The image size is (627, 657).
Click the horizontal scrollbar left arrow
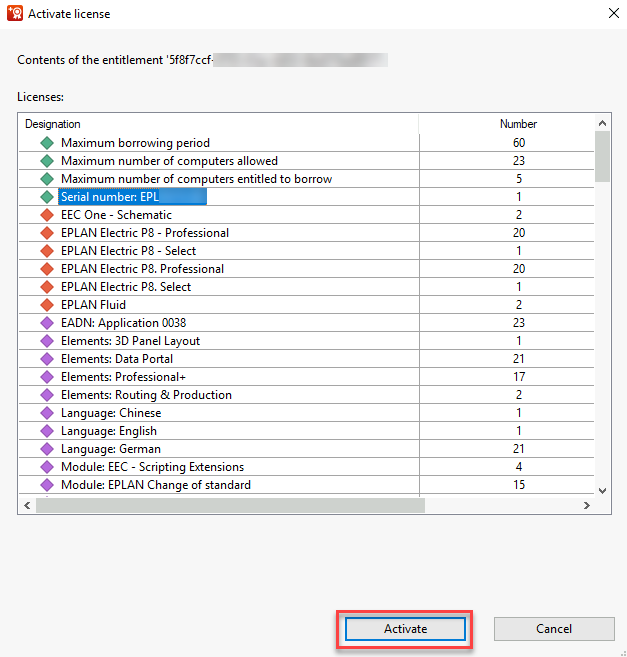[x=27, y=506]
